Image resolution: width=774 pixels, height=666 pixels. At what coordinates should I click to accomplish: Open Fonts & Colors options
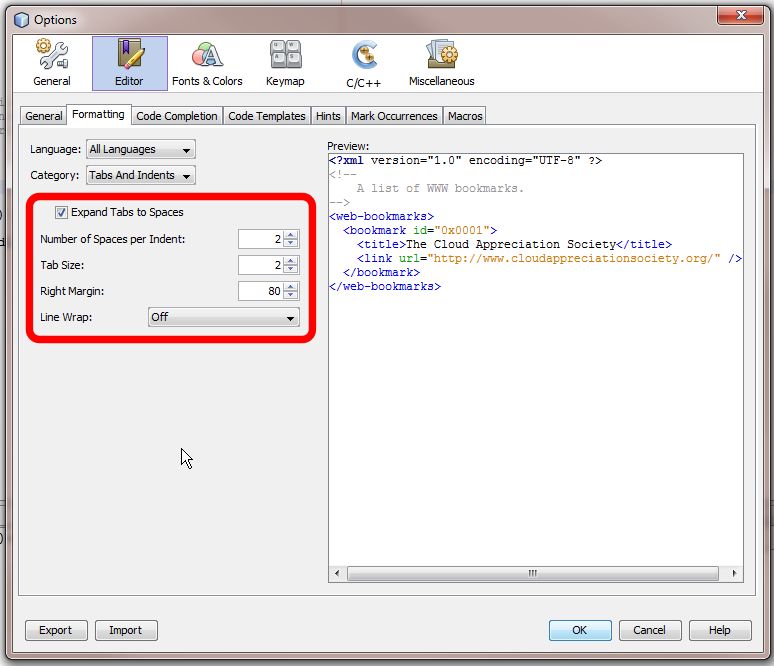coord(207,63)
